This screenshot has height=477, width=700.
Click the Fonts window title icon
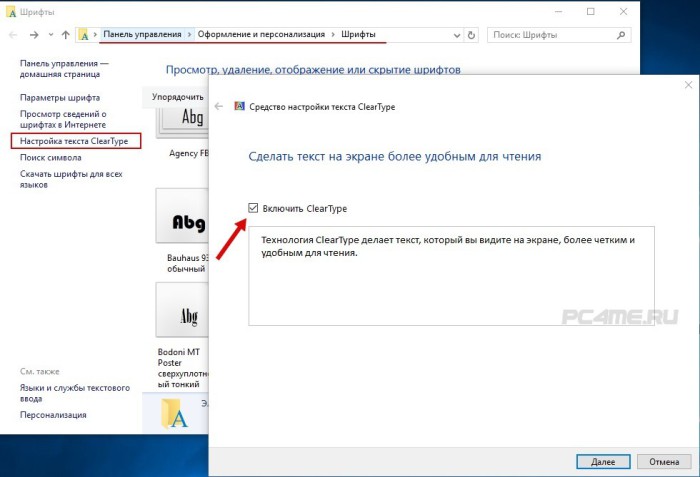pos(12,12)
